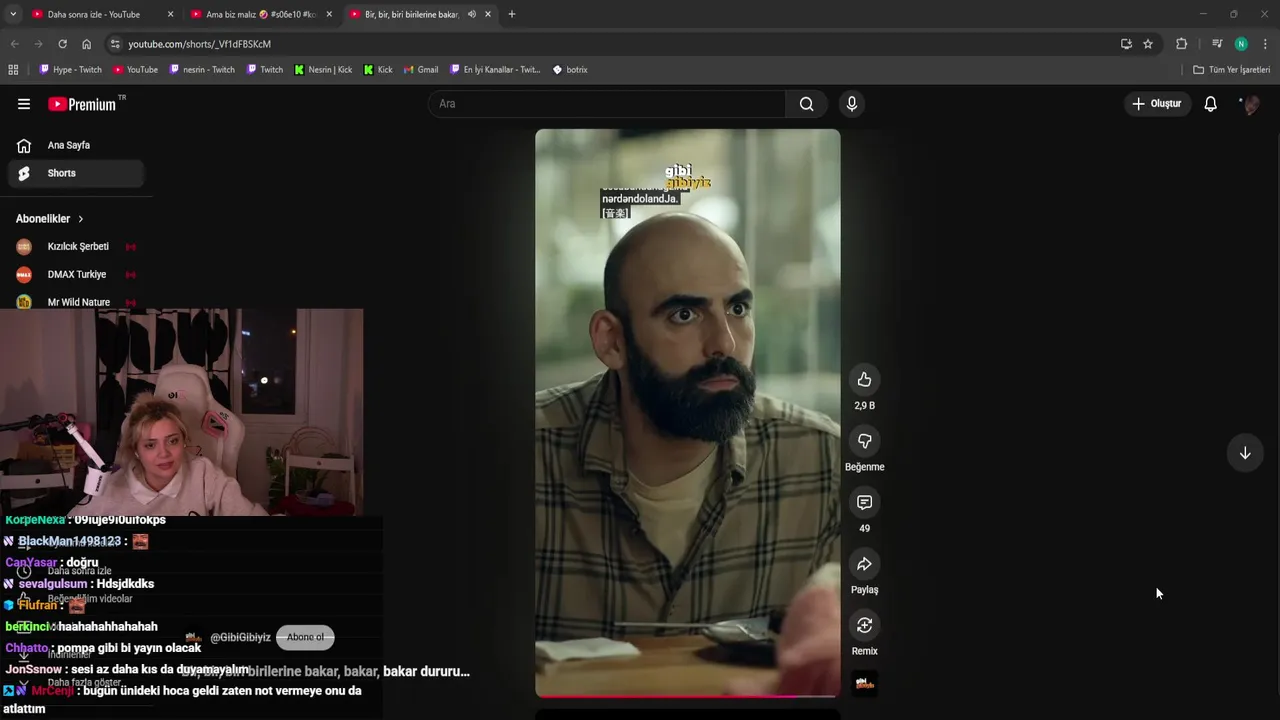This screenshot has height=720, width=1280.
Task: Go to the next short with the down arrow
Action: pos(1245,453)
